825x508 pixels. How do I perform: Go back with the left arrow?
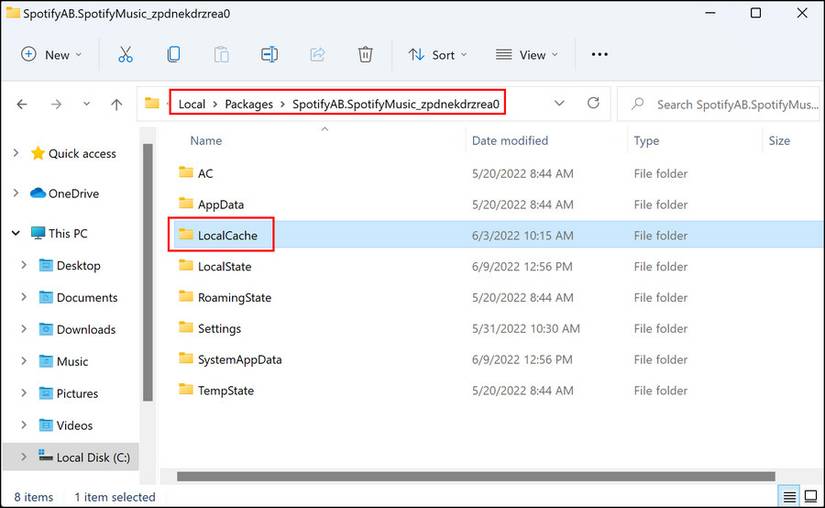22,104
